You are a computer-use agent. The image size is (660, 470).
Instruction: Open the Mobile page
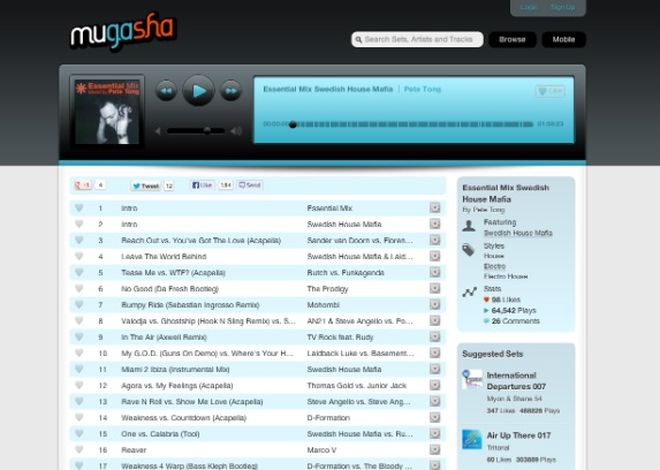pos(564,40)
